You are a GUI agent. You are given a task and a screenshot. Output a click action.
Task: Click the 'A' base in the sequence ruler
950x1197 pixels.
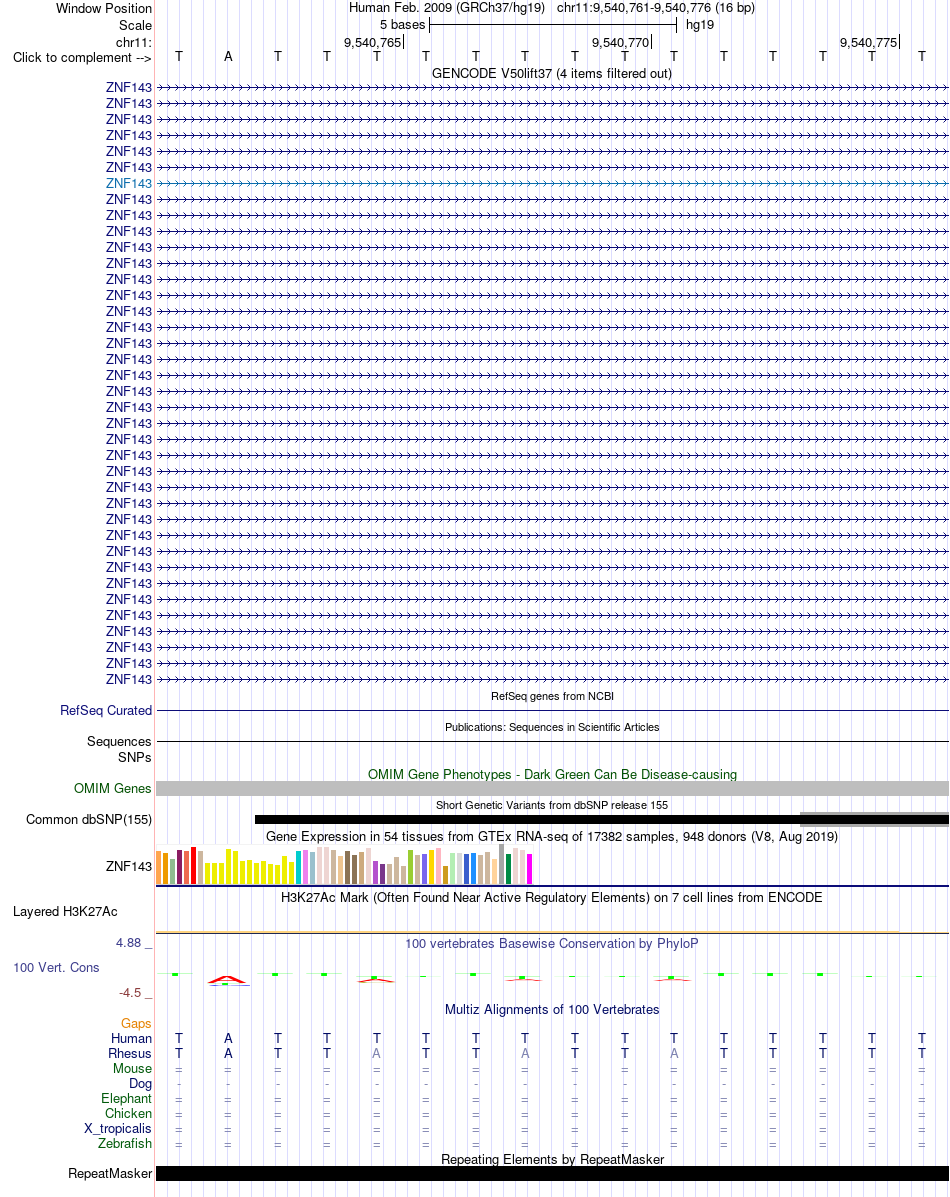[x=228, y=56]
